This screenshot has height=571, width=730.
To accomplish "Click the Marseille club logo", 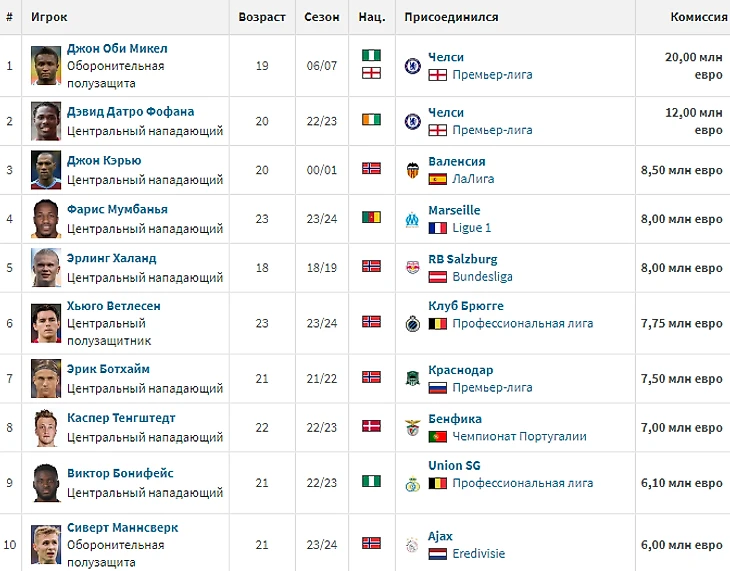I will pos(411,219).
